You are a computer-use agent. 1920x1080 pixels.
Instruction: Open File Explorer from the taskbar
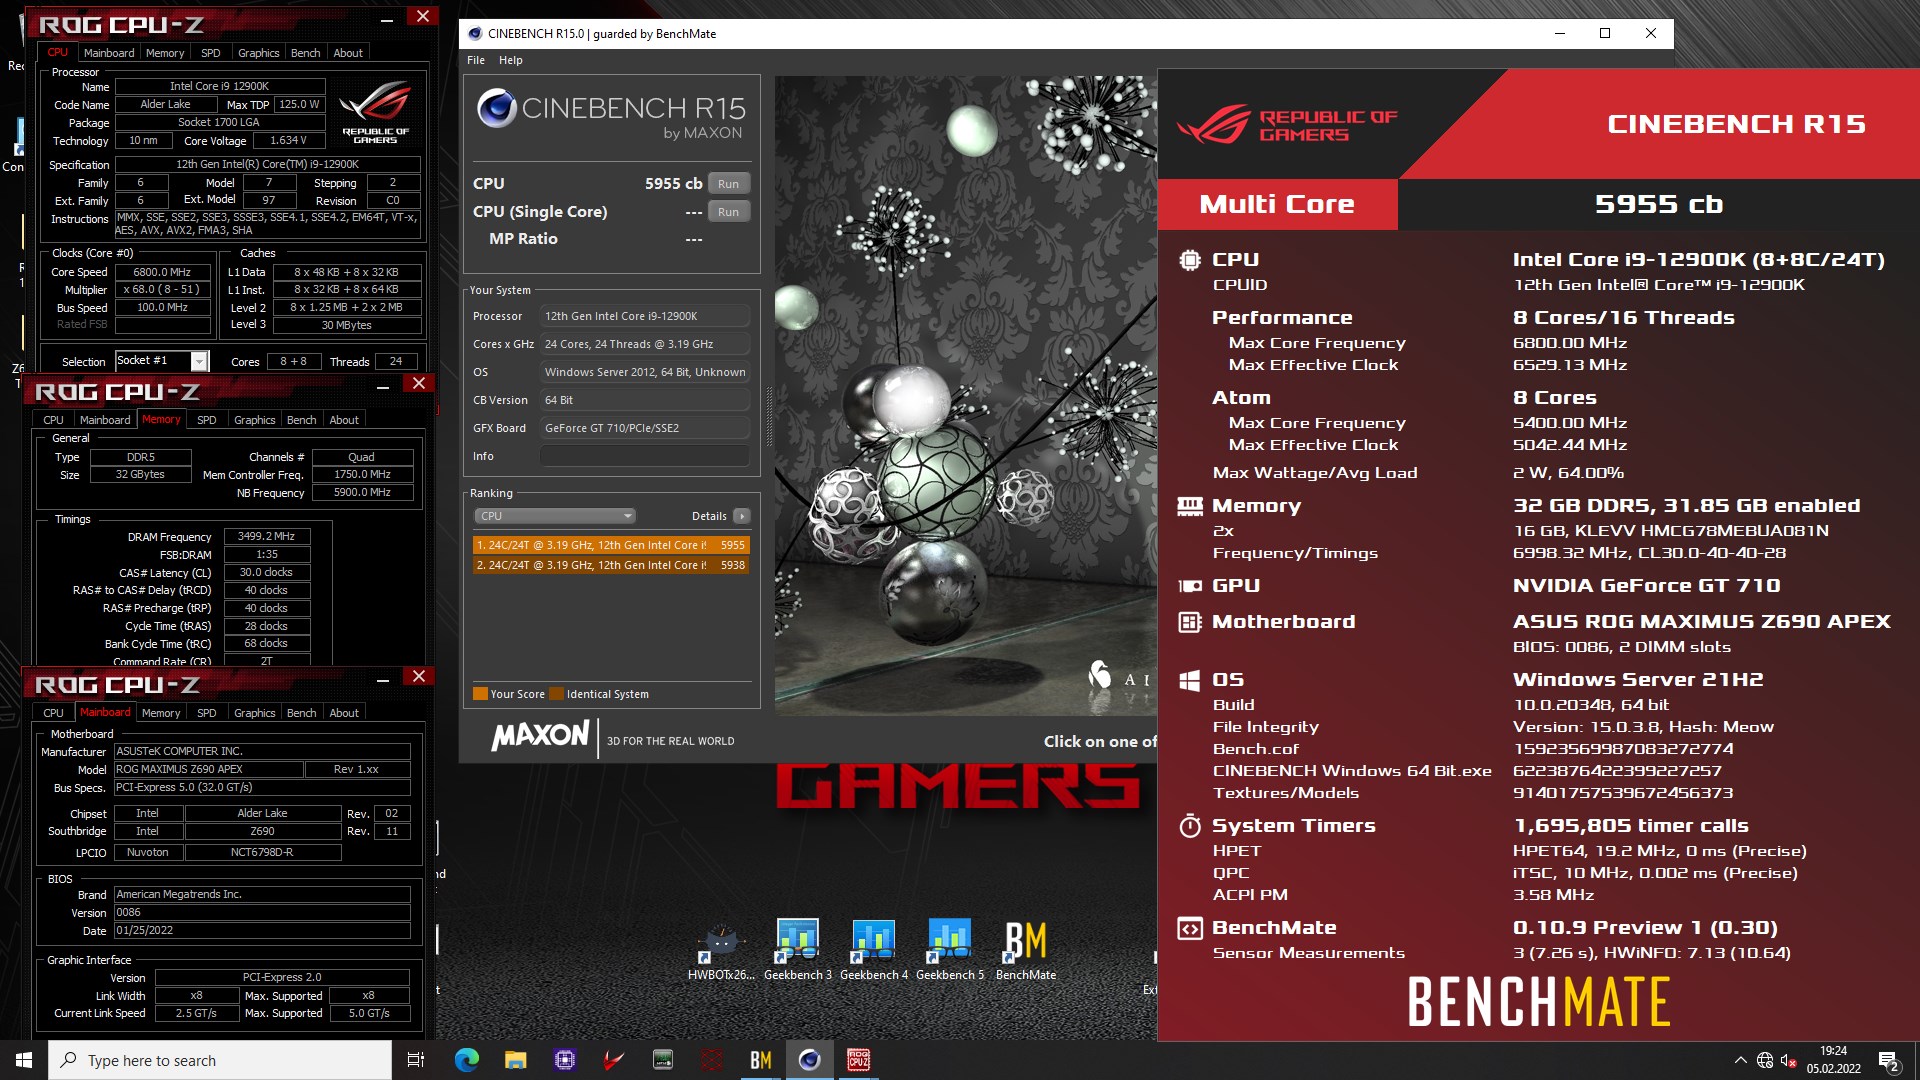click(x=516, y=1060)
